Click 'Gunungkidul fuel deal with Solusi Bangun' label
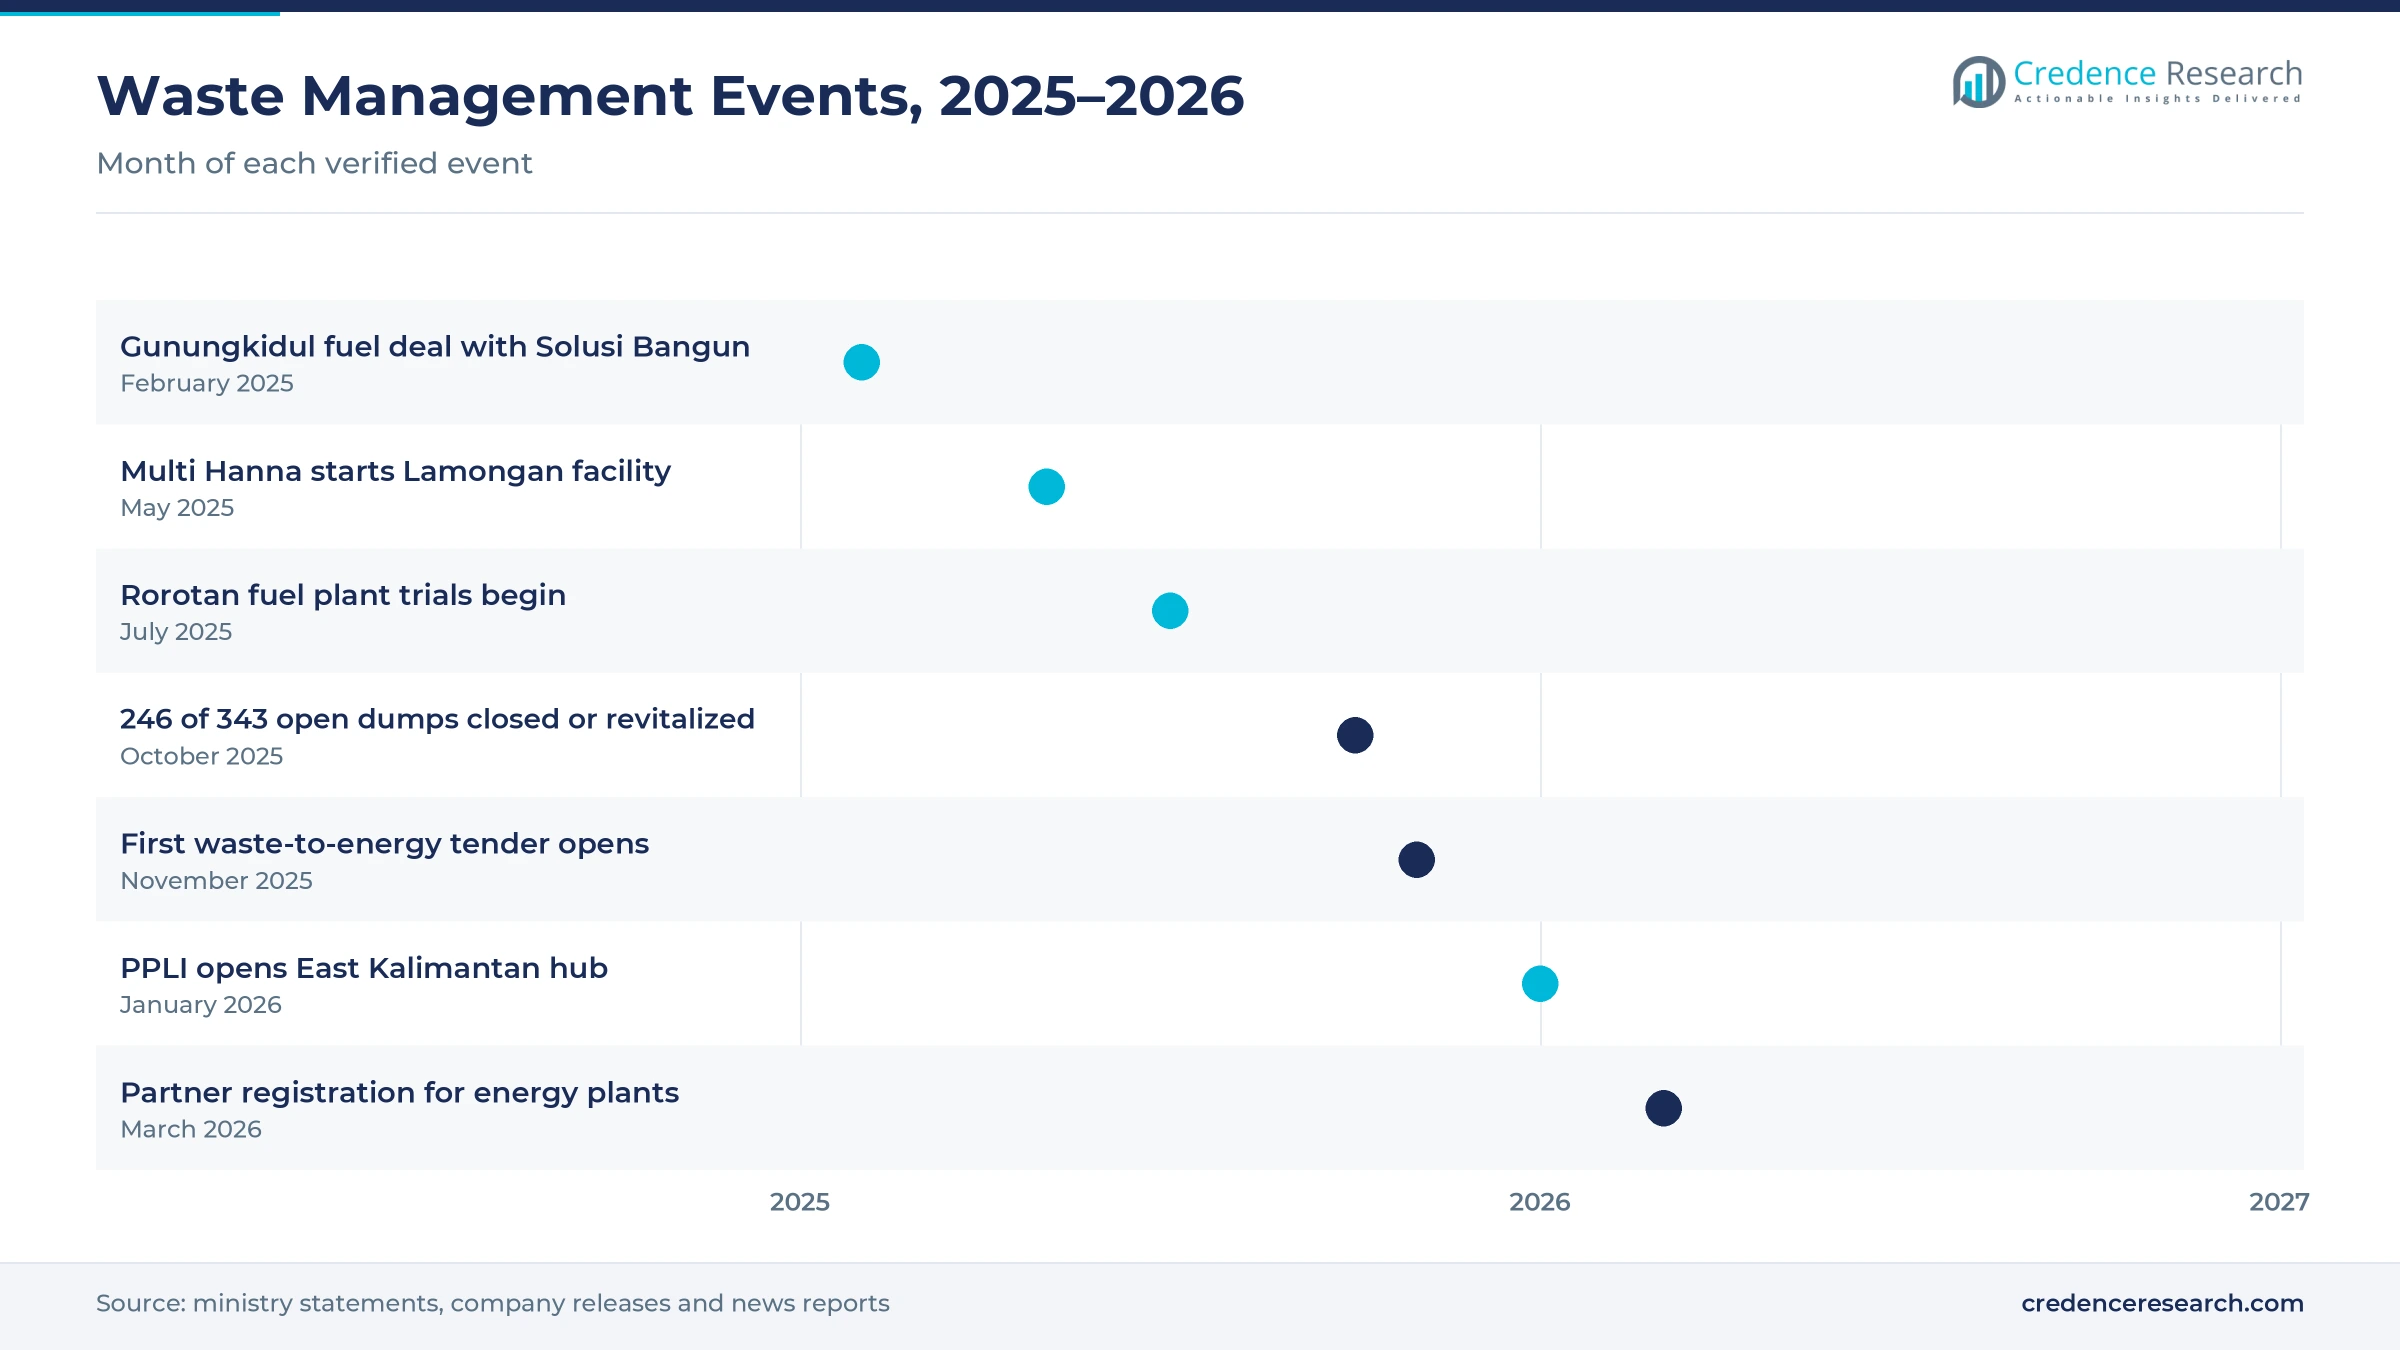The image size is (2400, 1350). [435, 347]
